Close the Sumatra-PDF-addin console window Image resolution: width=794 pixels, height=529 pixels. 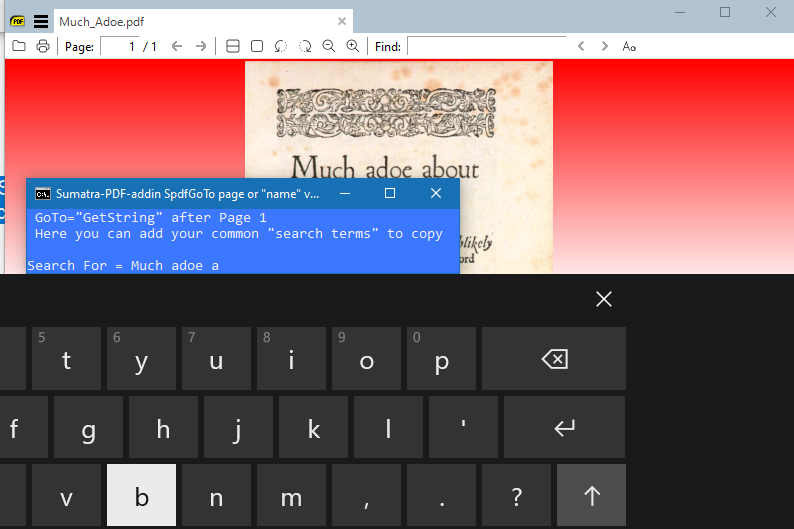[x=435, y=193]
